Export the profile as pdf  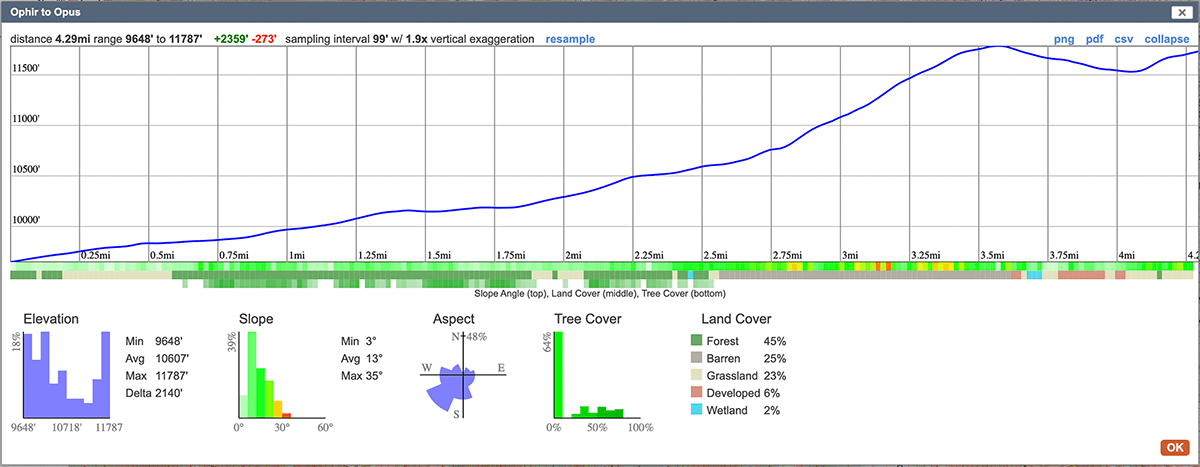click(1095, 39)
